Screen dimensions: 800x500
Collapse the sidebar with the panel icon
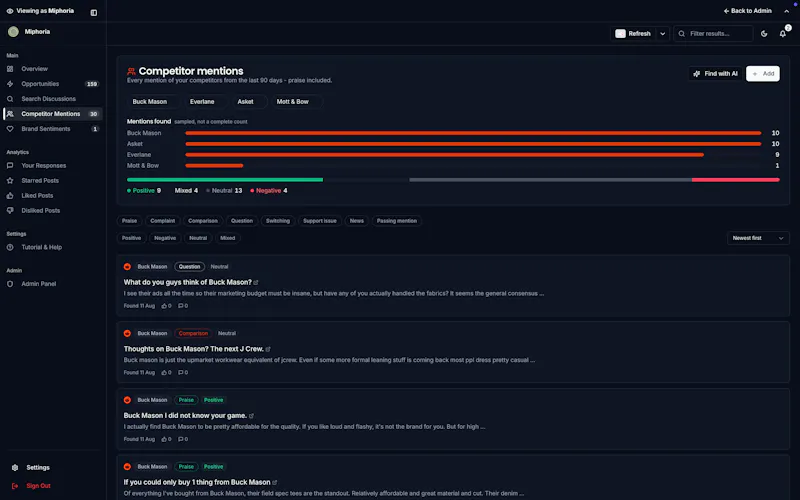[94, 13]
